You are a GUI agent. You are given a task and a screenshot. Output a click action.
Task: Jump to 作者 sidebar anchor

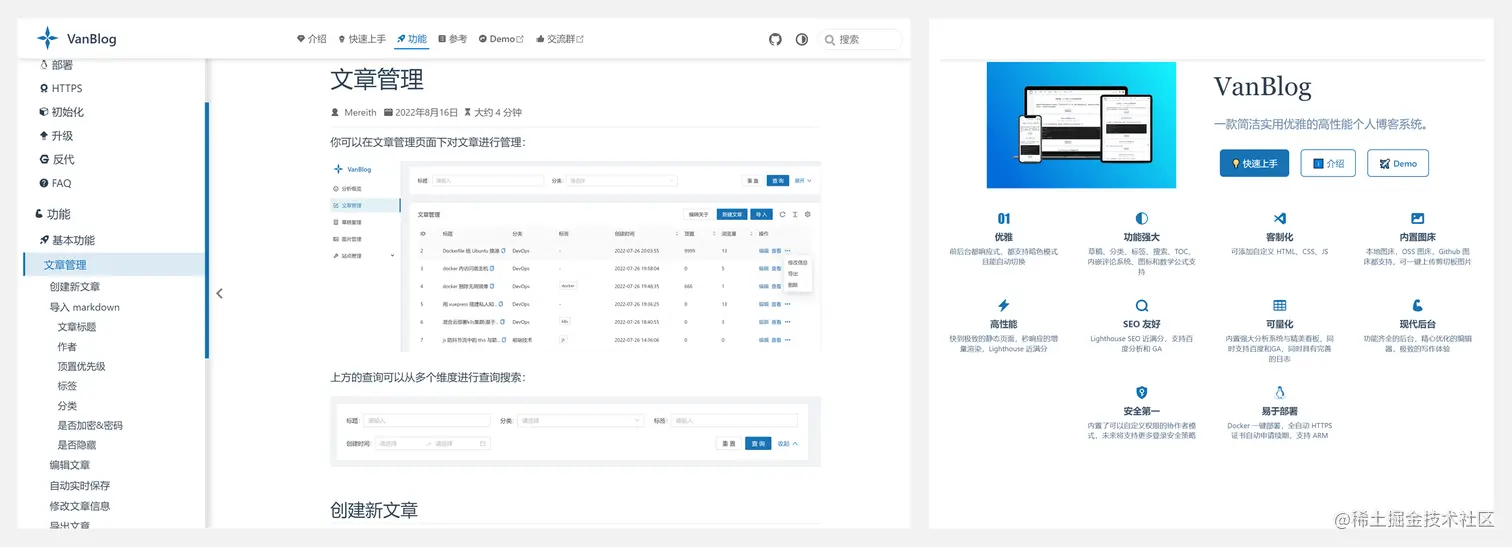(x=67, y=346)
